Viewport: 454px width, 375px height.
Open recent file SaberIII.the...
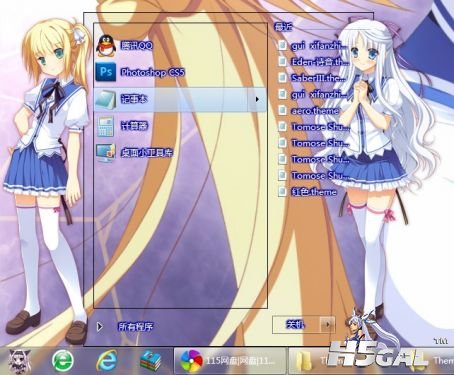[x=312, y=78]
